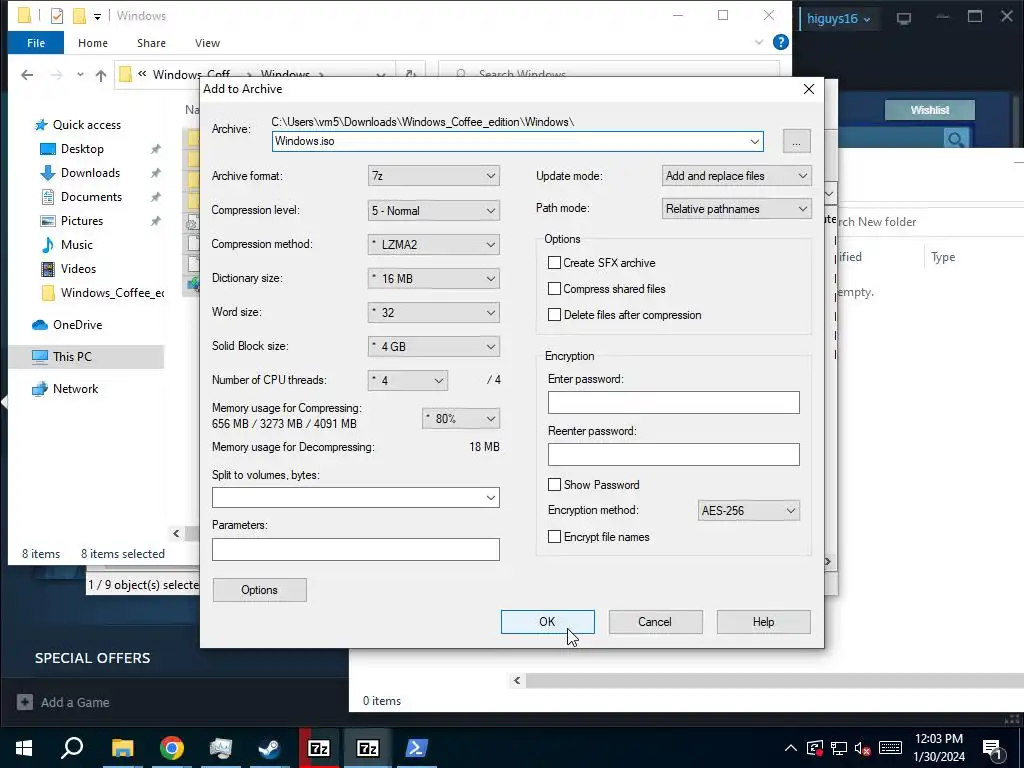Enable Compress shared files option
The width and height of the screenshot is (1024, 768).
[x=554, y=289]
